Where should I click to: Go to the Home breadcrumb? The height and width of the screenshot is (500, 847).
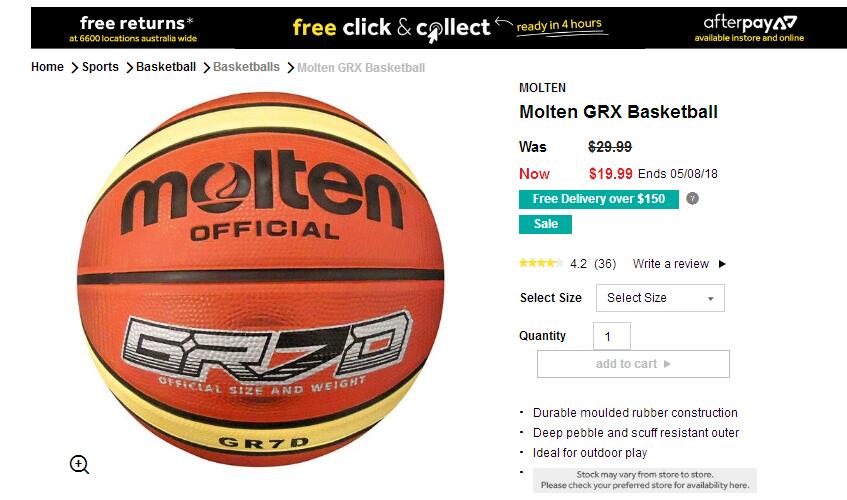[47, 67]
